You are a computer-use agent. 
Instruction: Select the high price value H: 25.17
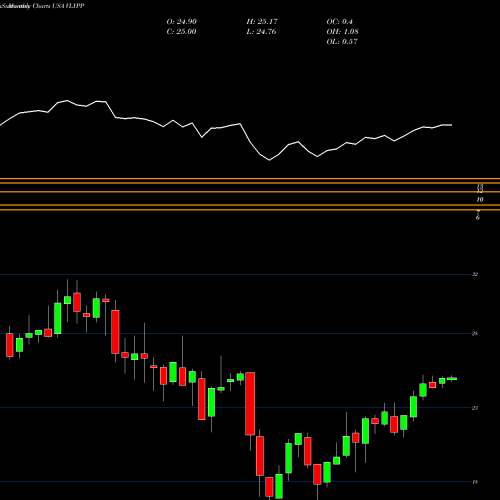coord(262,22)
